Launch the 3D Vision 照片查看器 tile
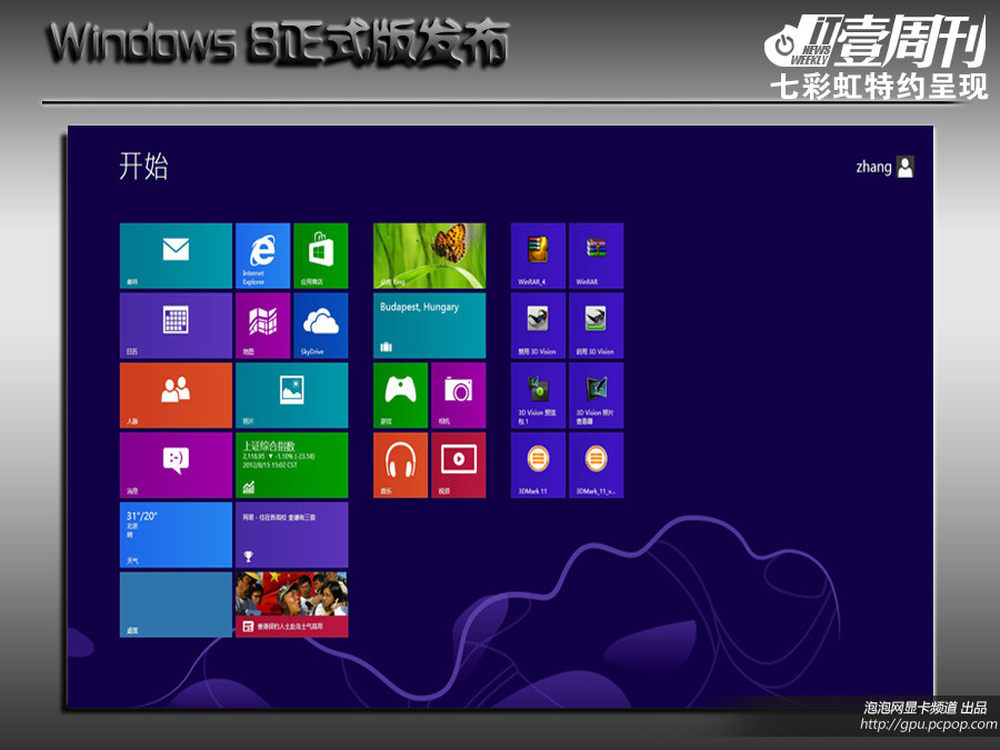This screenshot has width=1000, height=750. tap(596, 395)
